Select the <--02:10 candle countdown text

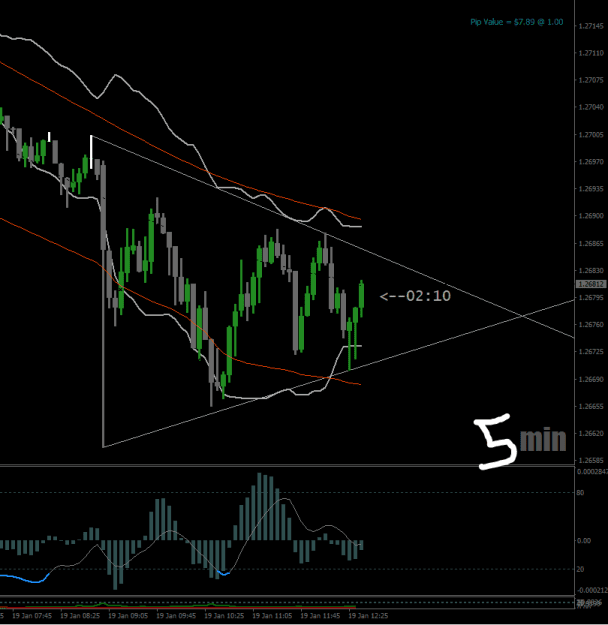click(x=415, y=296)
